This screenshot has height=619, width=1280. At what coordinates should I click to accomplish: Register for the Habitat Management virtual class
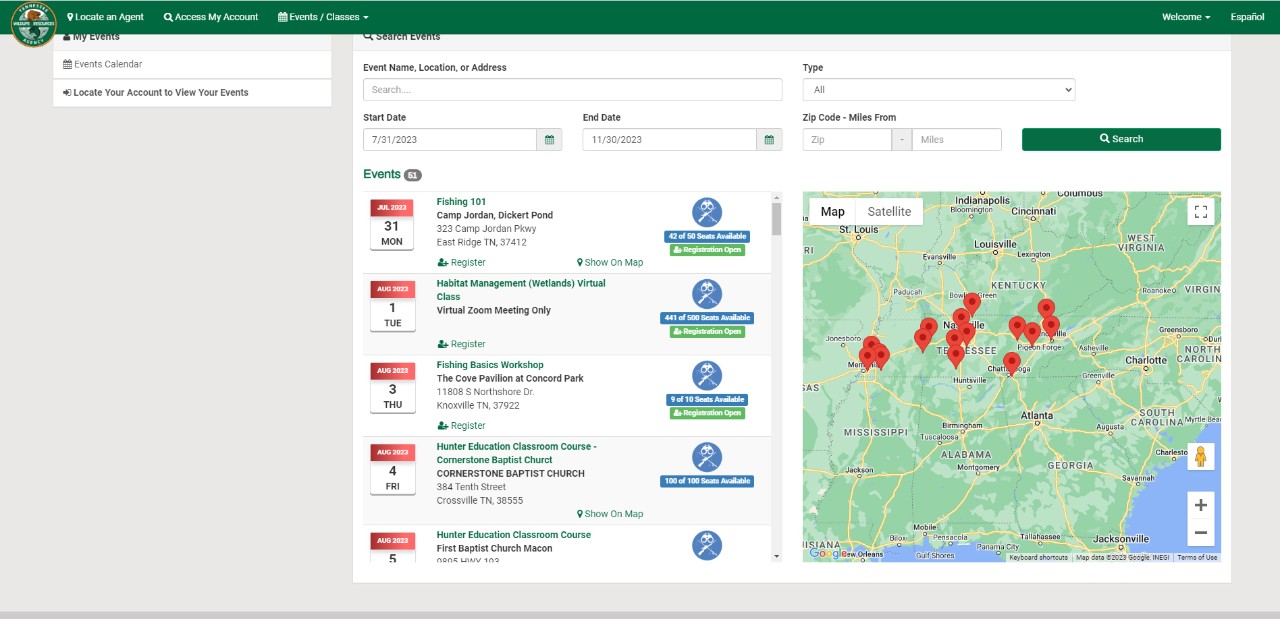[x=461, y=344]
